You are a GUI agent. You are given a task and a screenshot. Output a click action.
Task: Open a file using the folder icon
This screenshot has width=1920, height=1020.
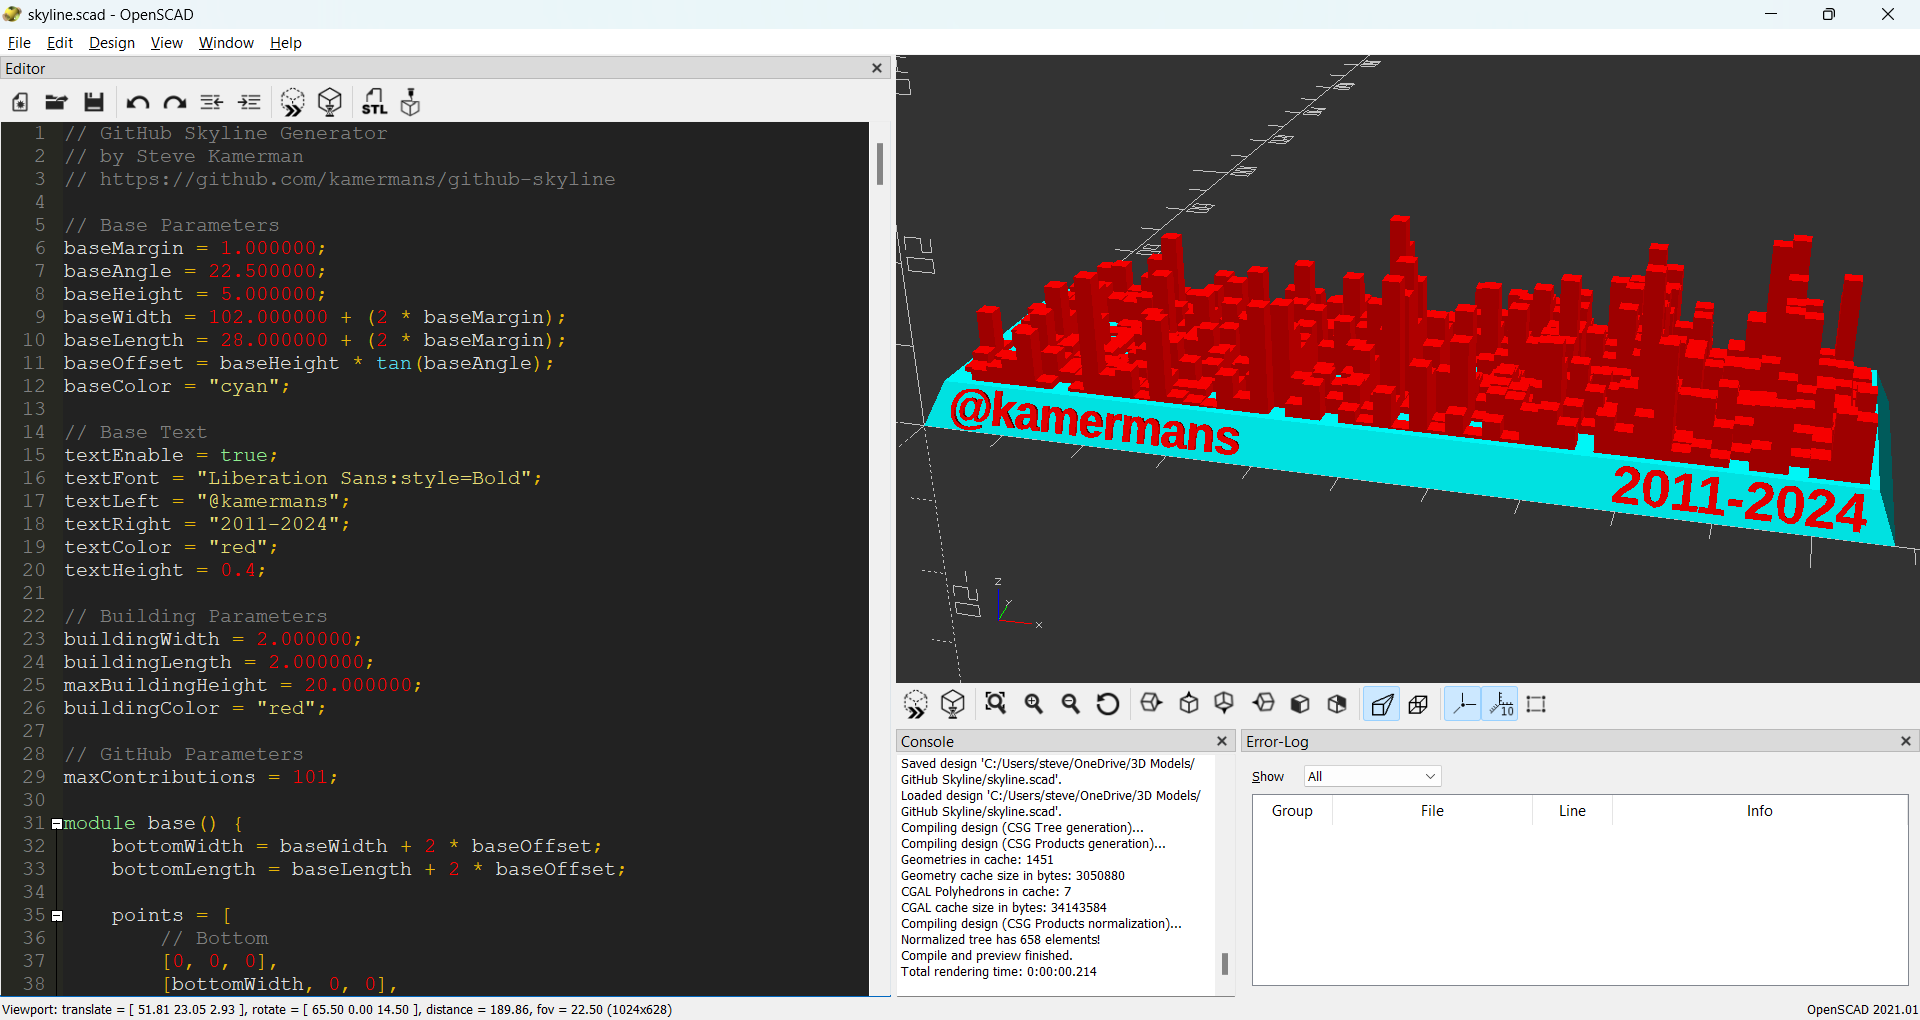pyautogui.click(x=56, y=102)
